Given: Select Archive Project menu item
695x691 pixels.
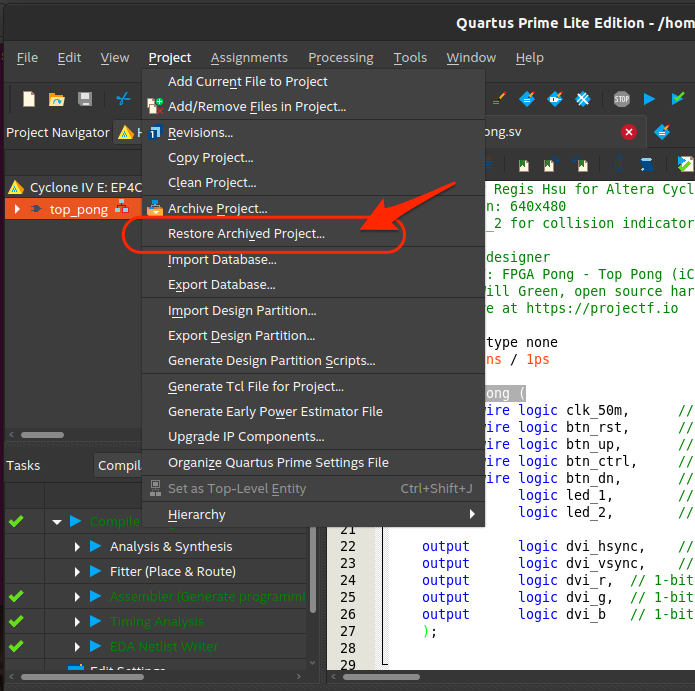Looking at the screenshot, I should 313,208.
